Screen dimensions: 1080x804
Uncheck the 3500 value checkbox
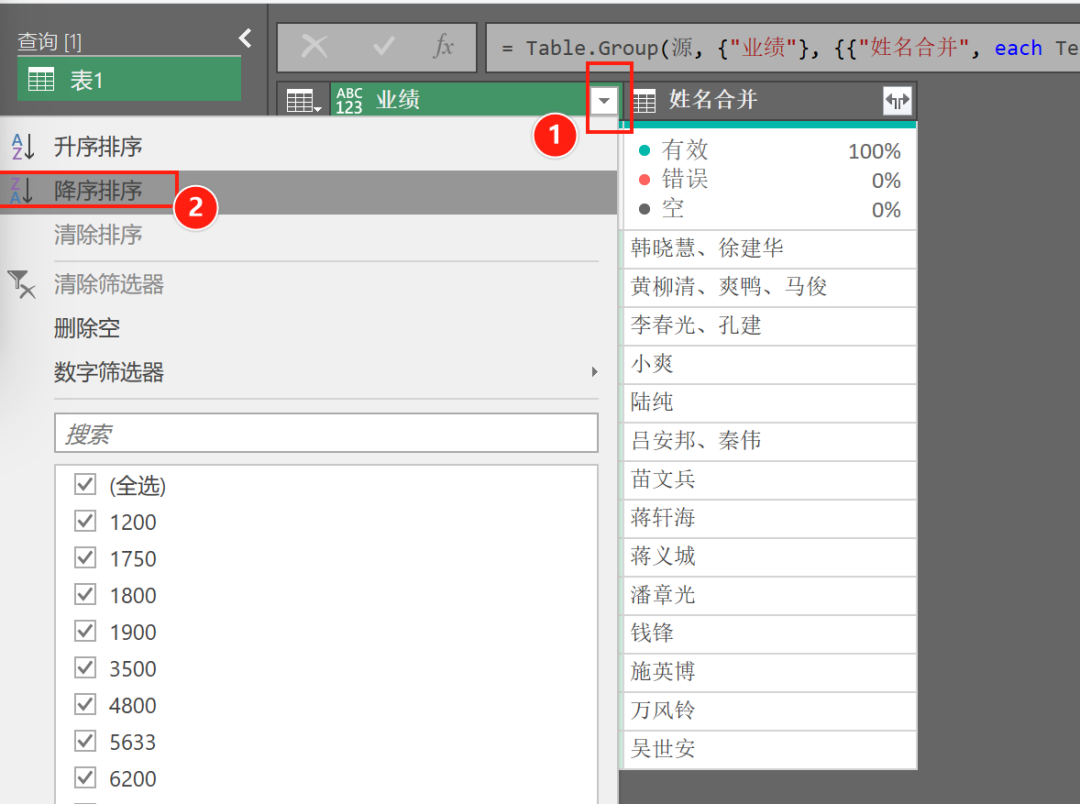(x=85, y=668)
